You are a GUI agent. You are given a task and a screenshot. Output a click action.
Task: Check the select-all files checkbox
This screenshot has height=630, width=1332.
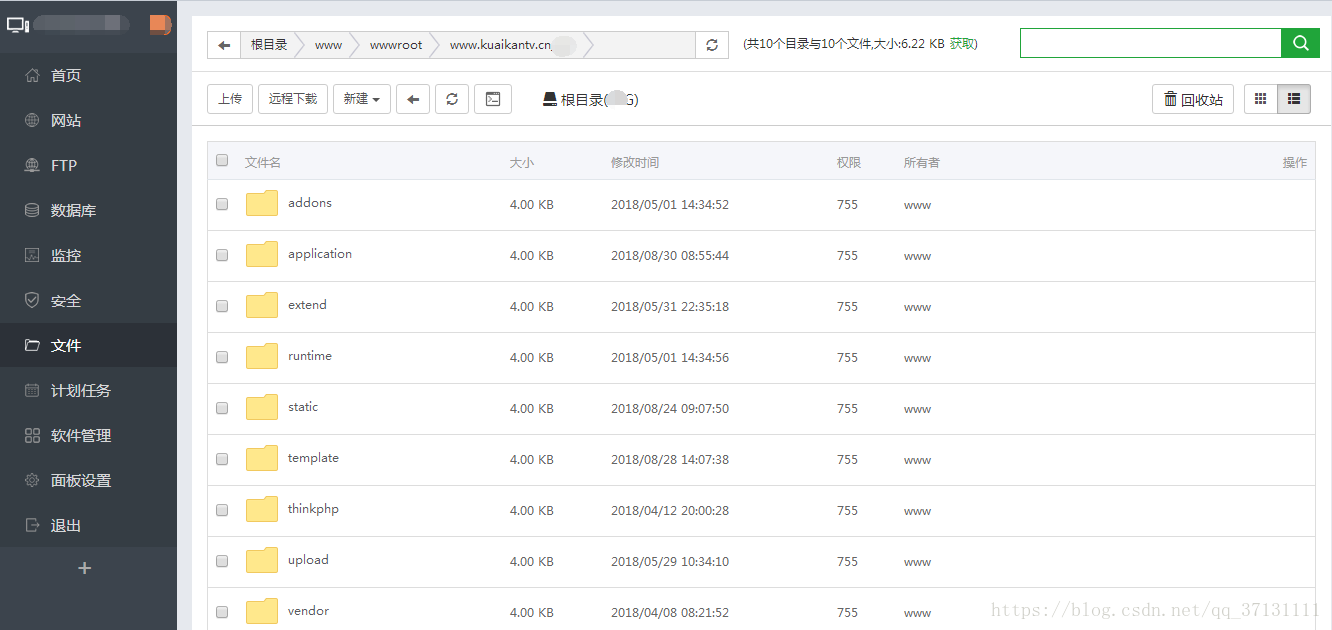click(222, 161)
